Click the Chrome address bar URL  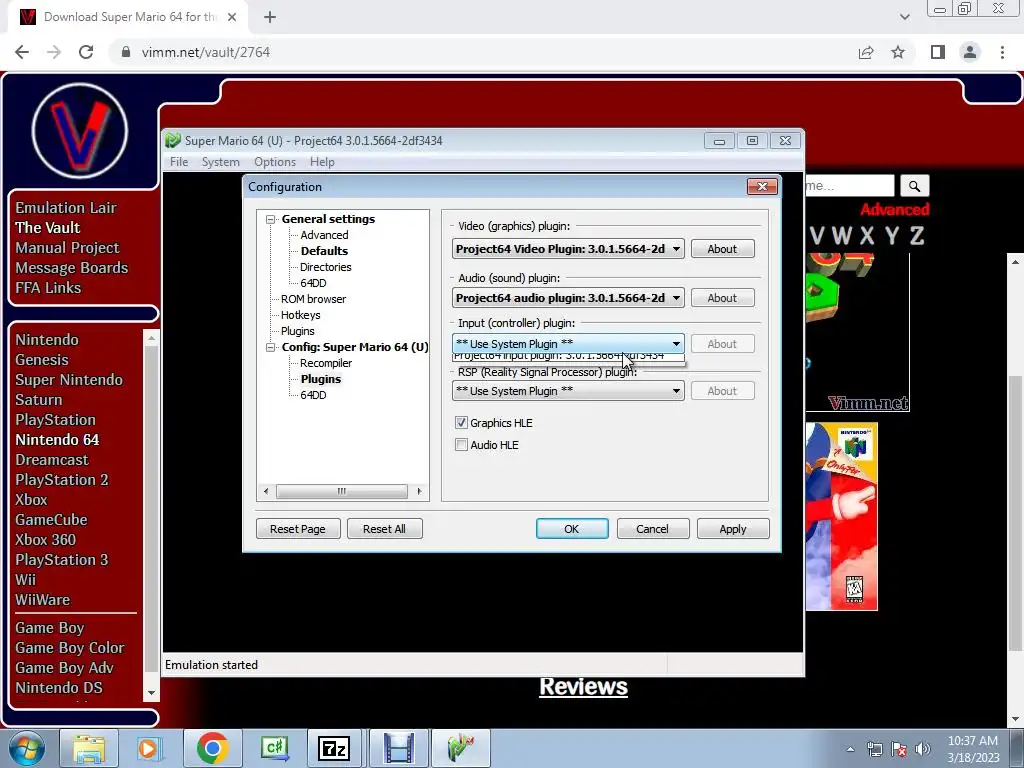pyautogui.click(x=206, y=52)
